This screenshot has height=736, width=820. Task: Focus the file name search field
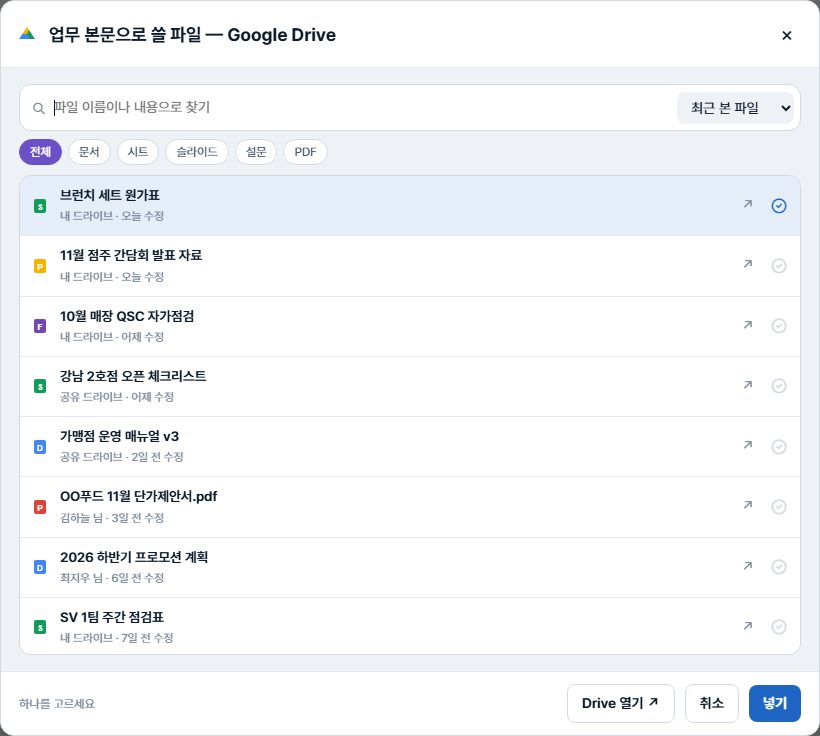click(362, 108)
